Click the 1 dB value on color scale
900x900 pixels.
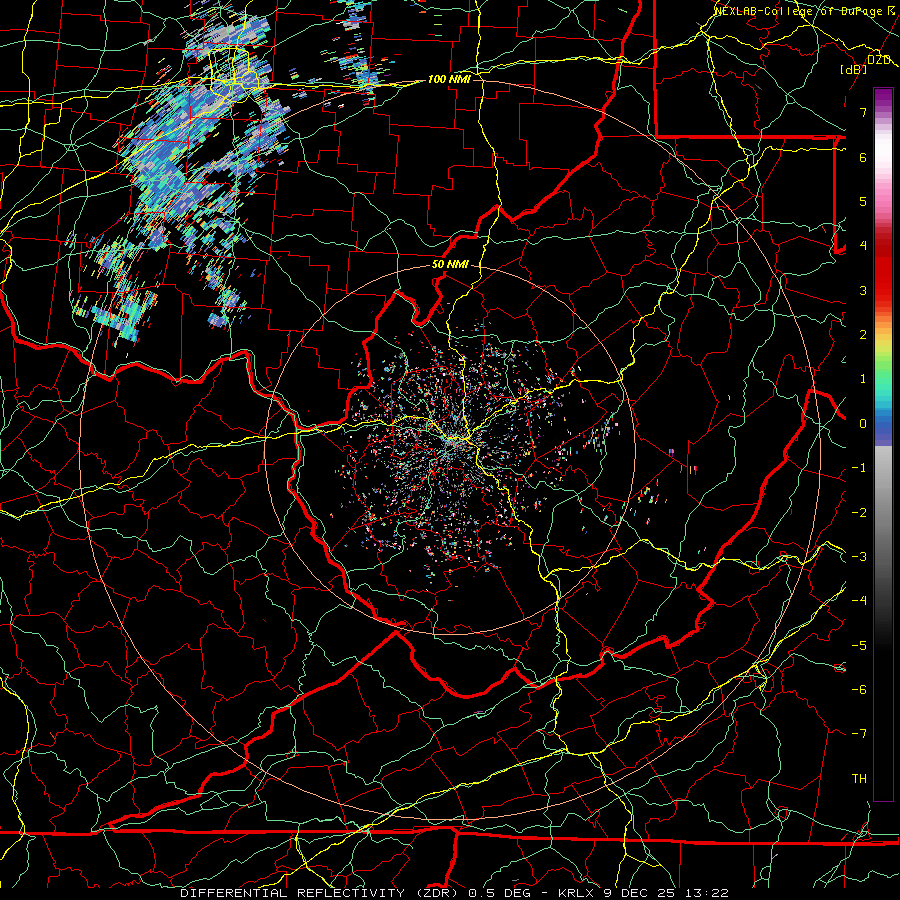[x=863, y=379]
